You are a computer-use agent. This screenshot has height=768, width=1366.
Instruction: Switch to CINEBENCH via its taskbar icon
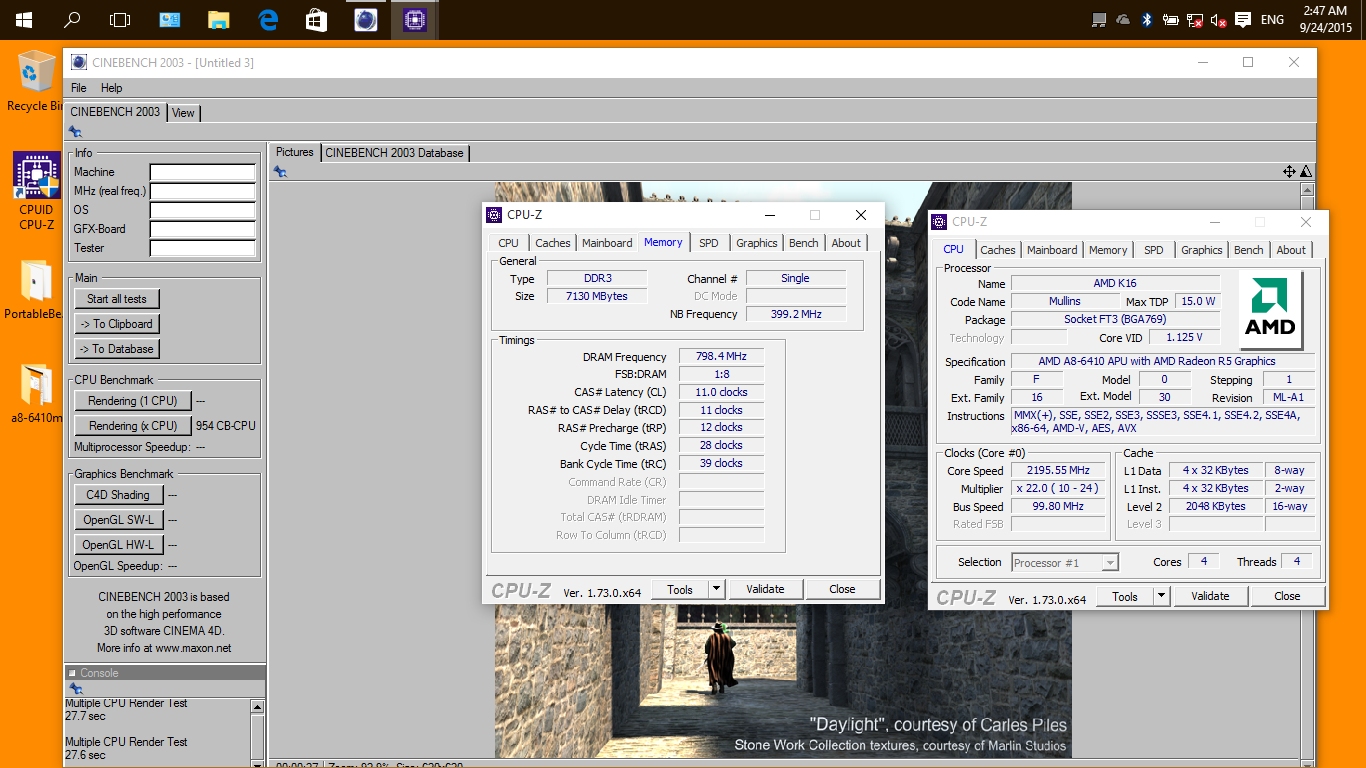tap(365, 19)
